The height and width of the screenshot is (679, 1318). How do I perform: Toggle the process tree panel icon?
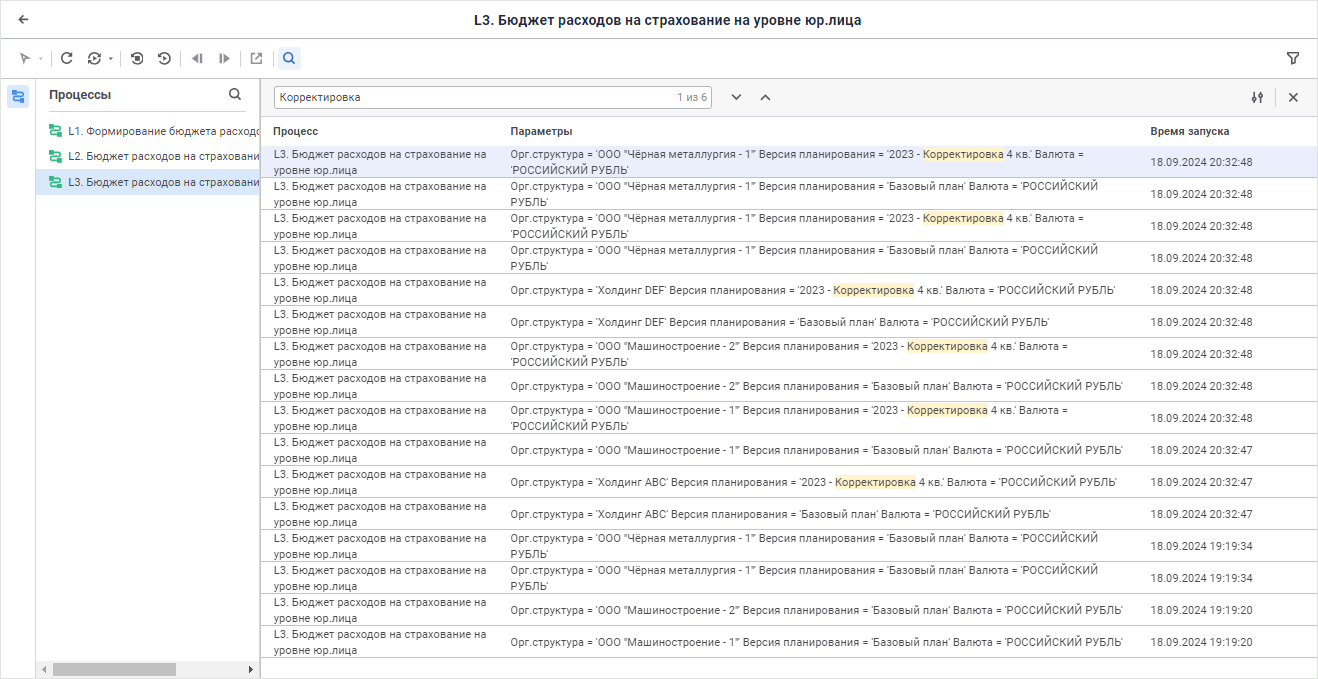pyautogui.click(x=18, y=97)
